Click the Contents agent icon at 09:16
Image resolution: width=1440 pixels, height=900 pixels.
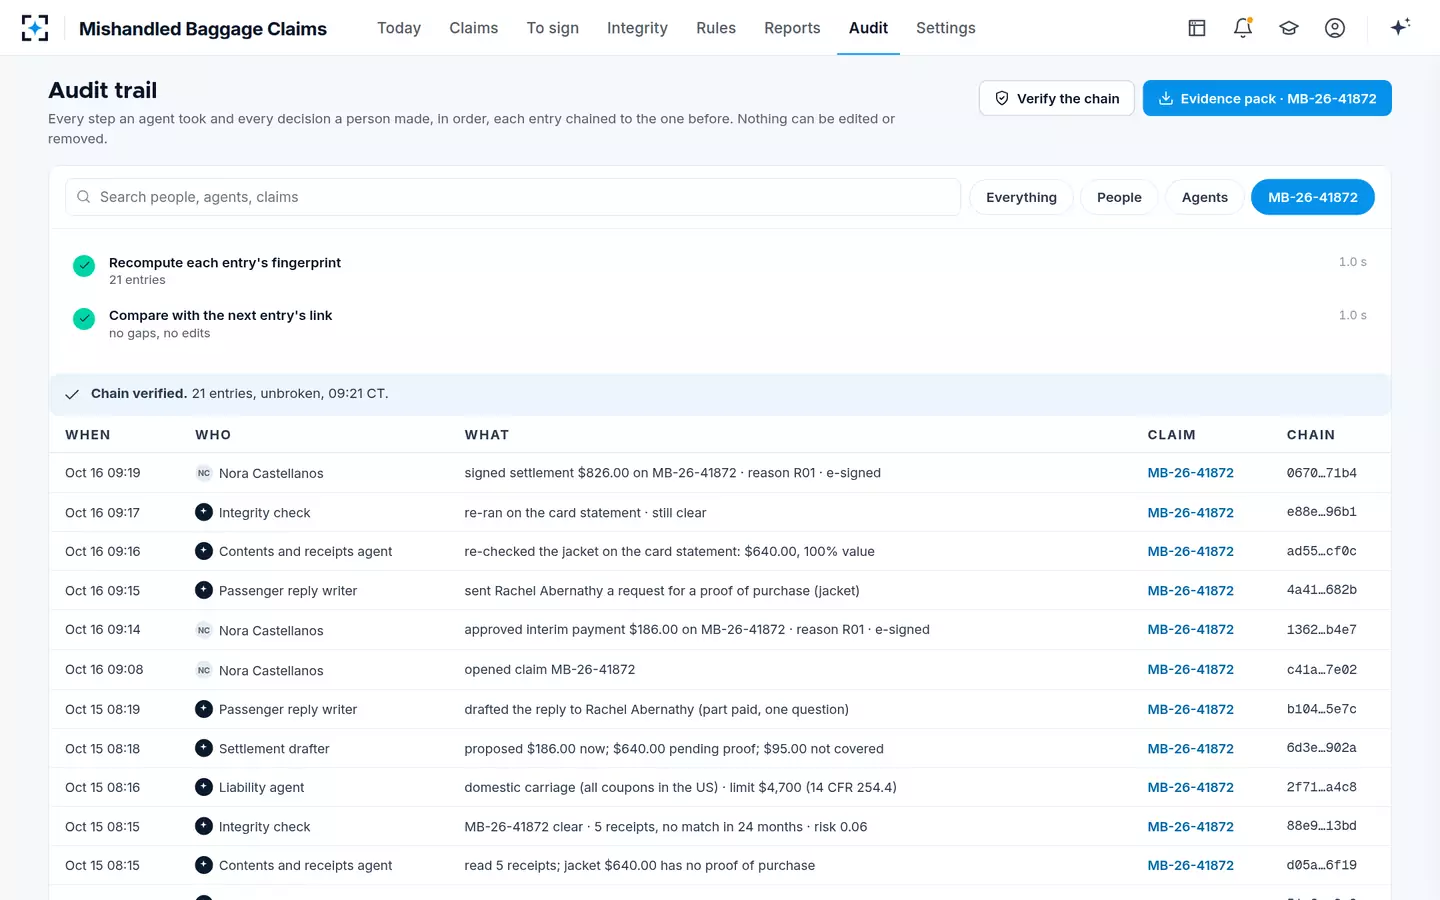pyautogui.click(x=204, y=551)
